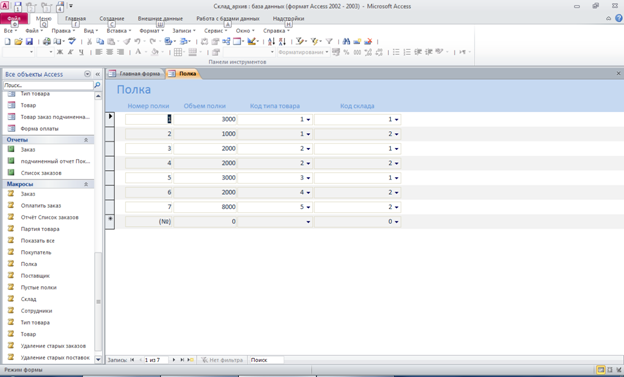The width and height of the screenshot is (624, 377).
Task: Switch to the Создание ribbon tab
Action: [x=112, y=19]
